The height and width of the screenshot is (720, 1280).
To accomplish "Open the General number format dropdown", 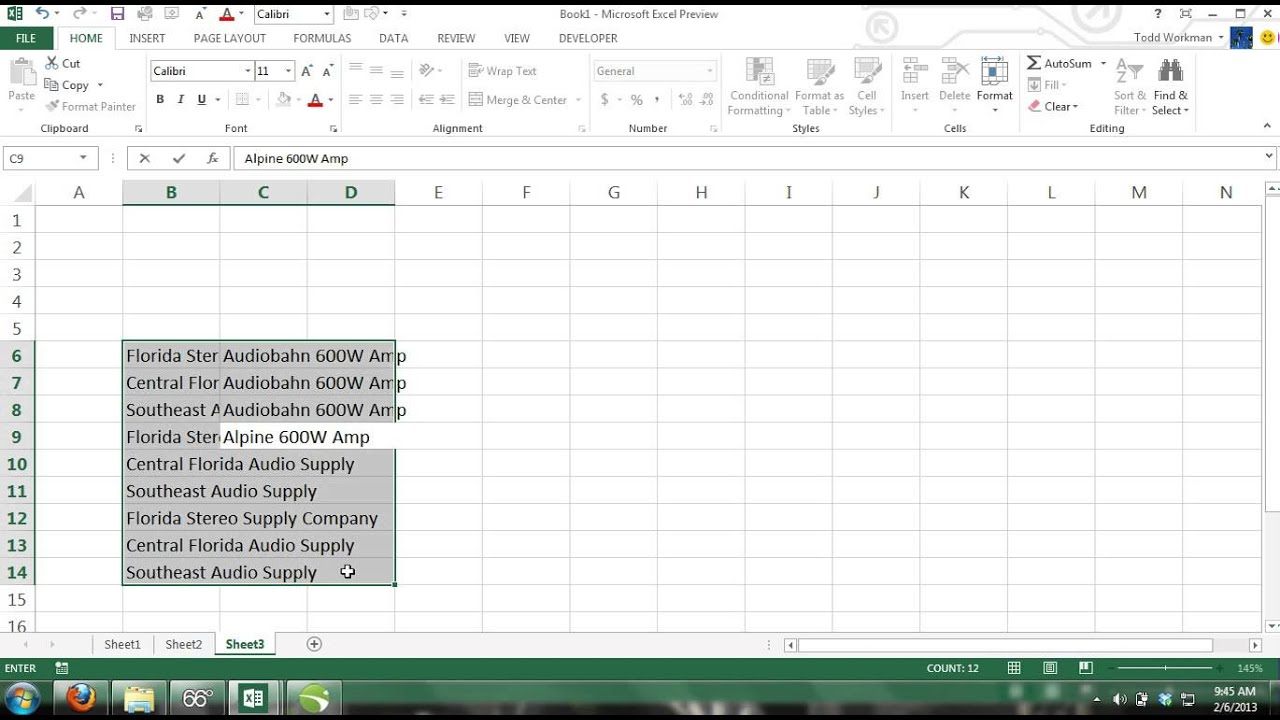I will pyautogui.click(x=710, y=71).
